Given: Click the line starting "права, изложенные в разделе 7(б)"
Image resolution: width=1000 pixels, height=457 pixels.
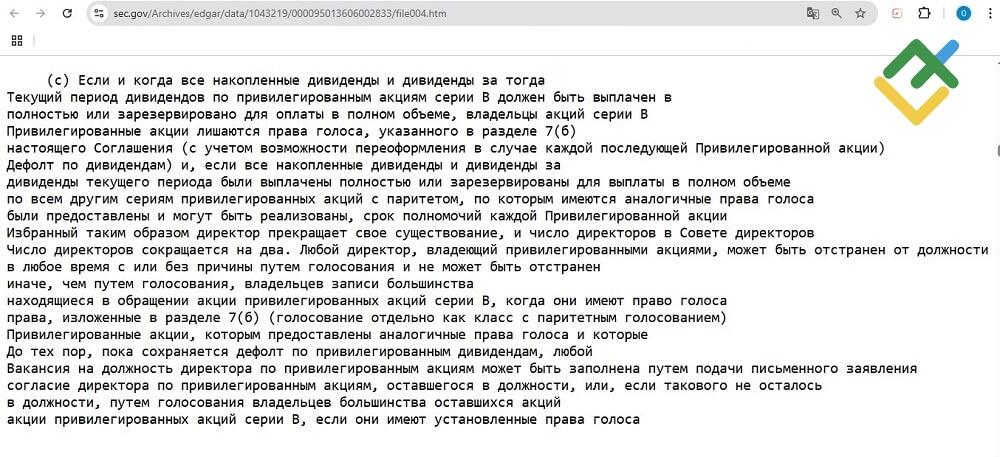Looking at the screenshot, I should (367, 317).
